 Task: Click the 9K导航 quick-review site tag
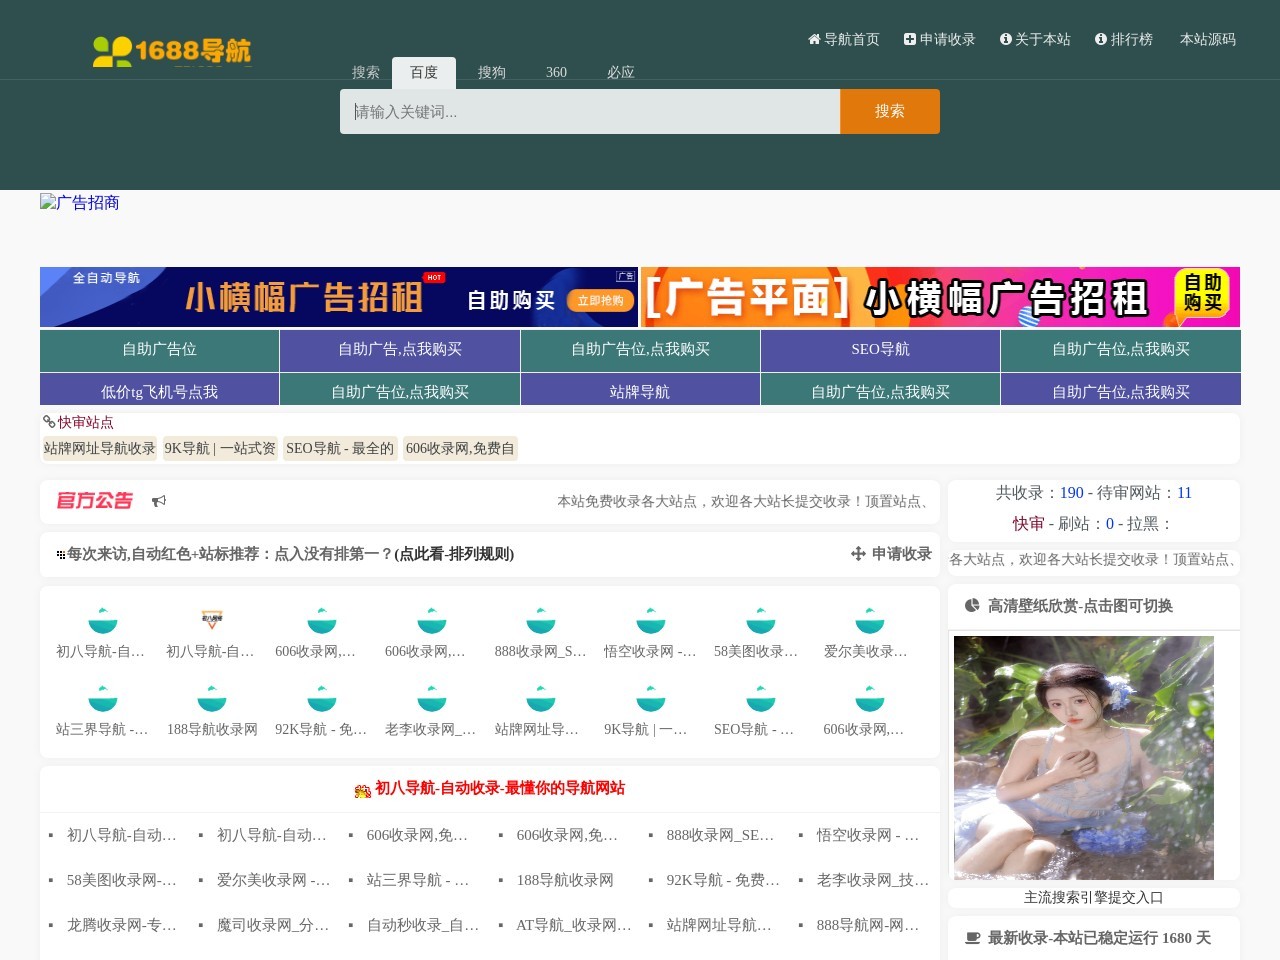220,448
